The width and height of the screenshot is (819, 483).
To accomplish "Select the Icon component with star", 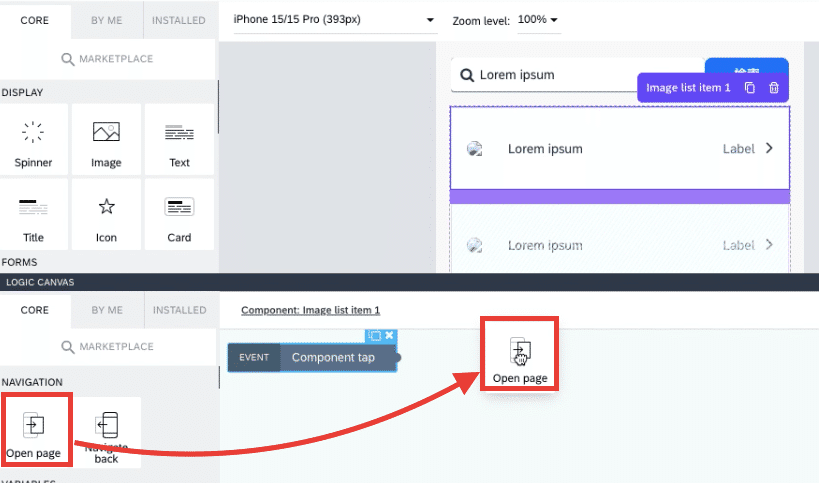I will pyautogui.click(x=106, y=214).
